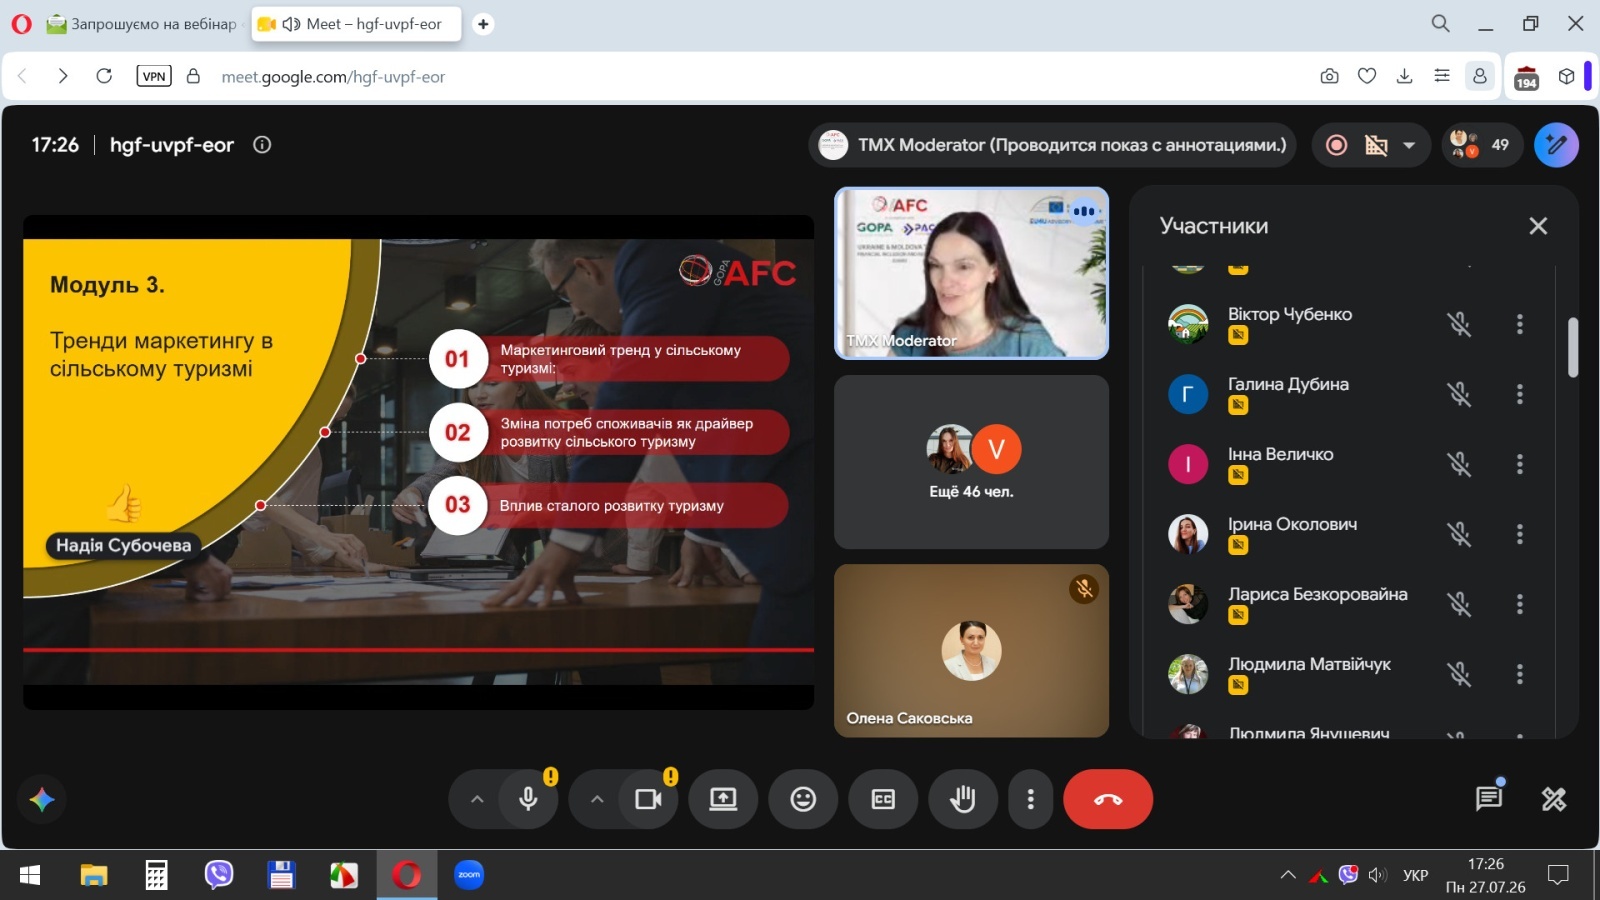Open more options for Лариса Безкоровайна

(x=1520, y=604)
